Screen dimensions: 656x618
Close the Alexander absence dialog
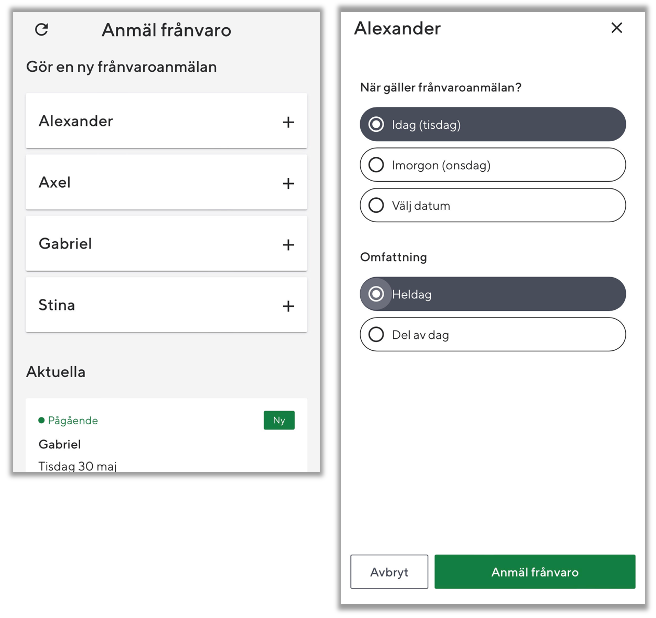tap(617, 28)
